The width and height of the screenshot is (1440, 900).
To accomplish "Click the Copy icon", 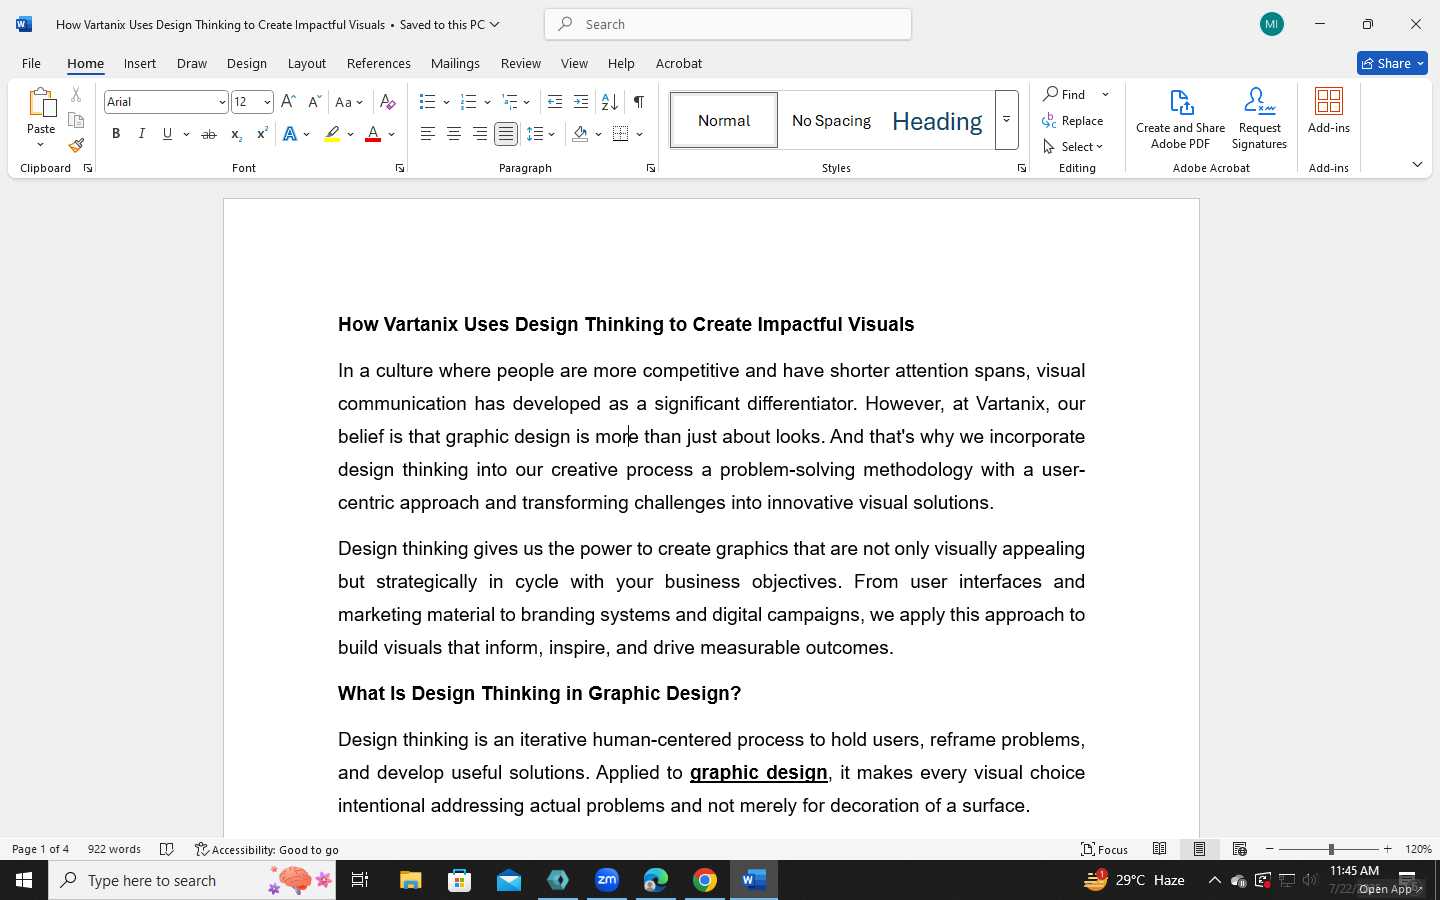I will pos(76,120).
